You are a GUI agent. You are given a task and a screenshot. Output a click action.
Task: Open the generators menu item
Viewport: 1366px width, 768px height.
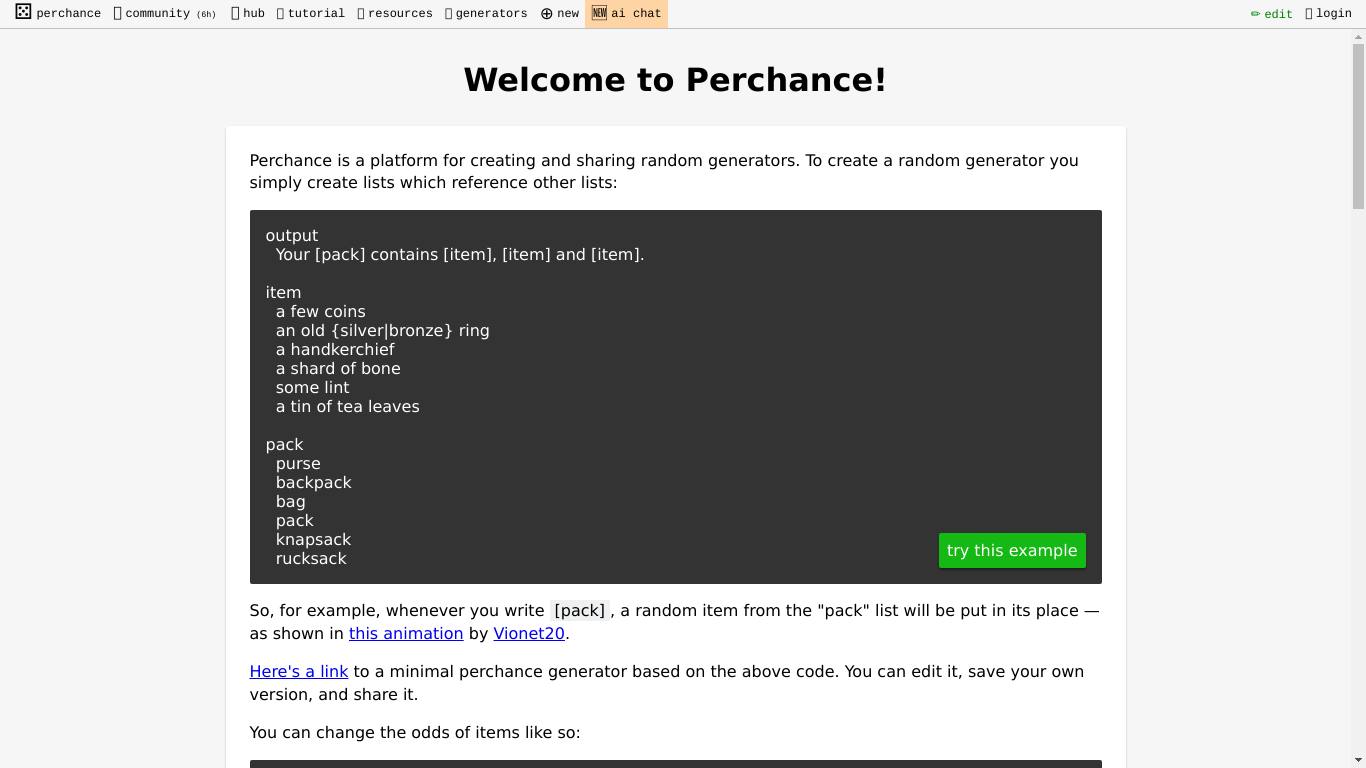tap(491, 14)
